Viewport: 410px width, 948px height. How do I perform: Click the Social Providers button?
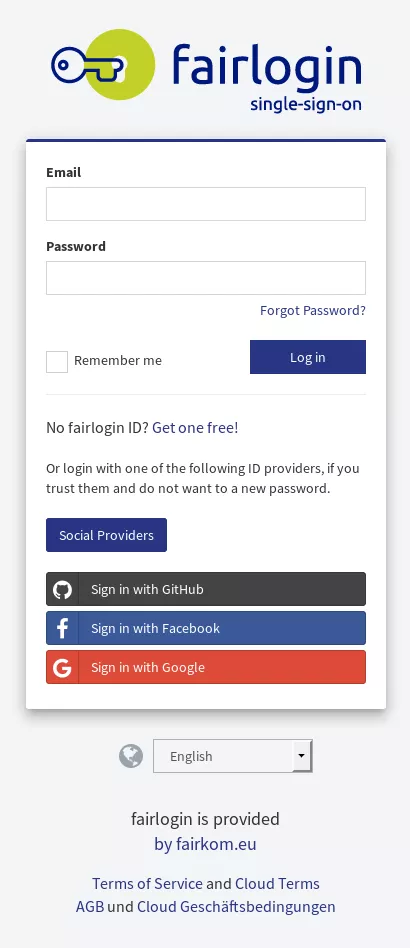pos(106,535)
